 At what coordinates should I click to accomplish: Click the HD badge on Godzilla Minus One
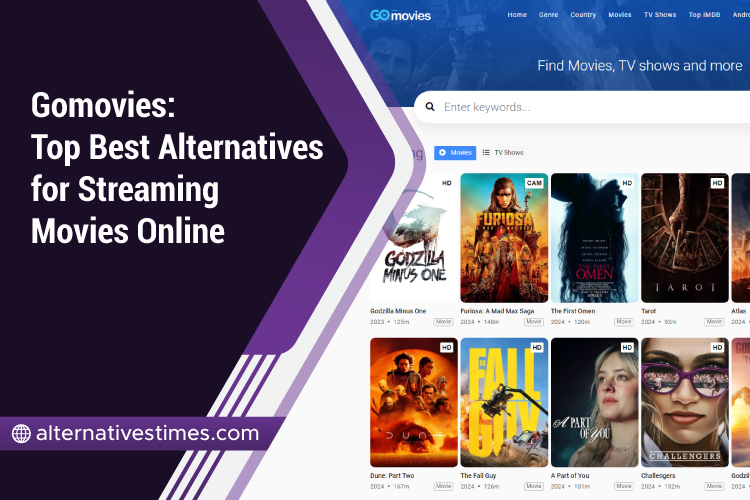click(x=446, y=183)
